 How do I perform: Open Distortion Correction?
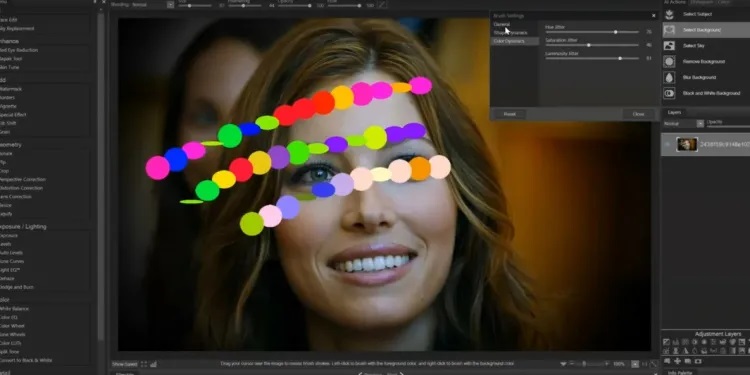pos(22,188)
